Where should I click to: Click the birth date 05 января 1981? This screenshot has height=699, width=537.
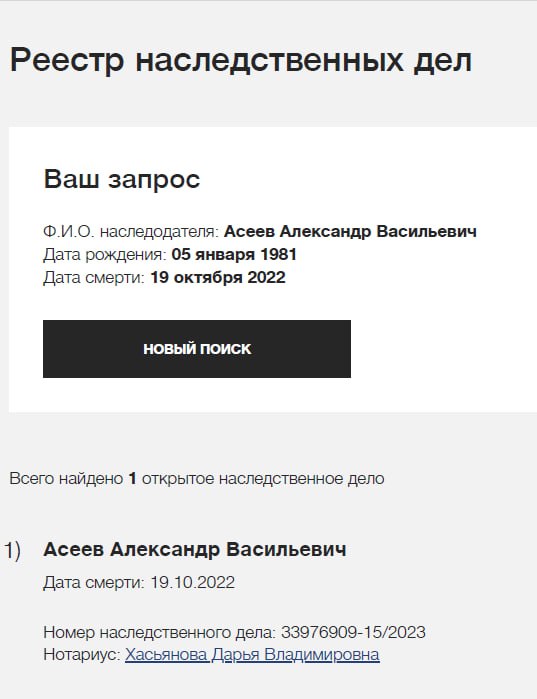(234, 255)
